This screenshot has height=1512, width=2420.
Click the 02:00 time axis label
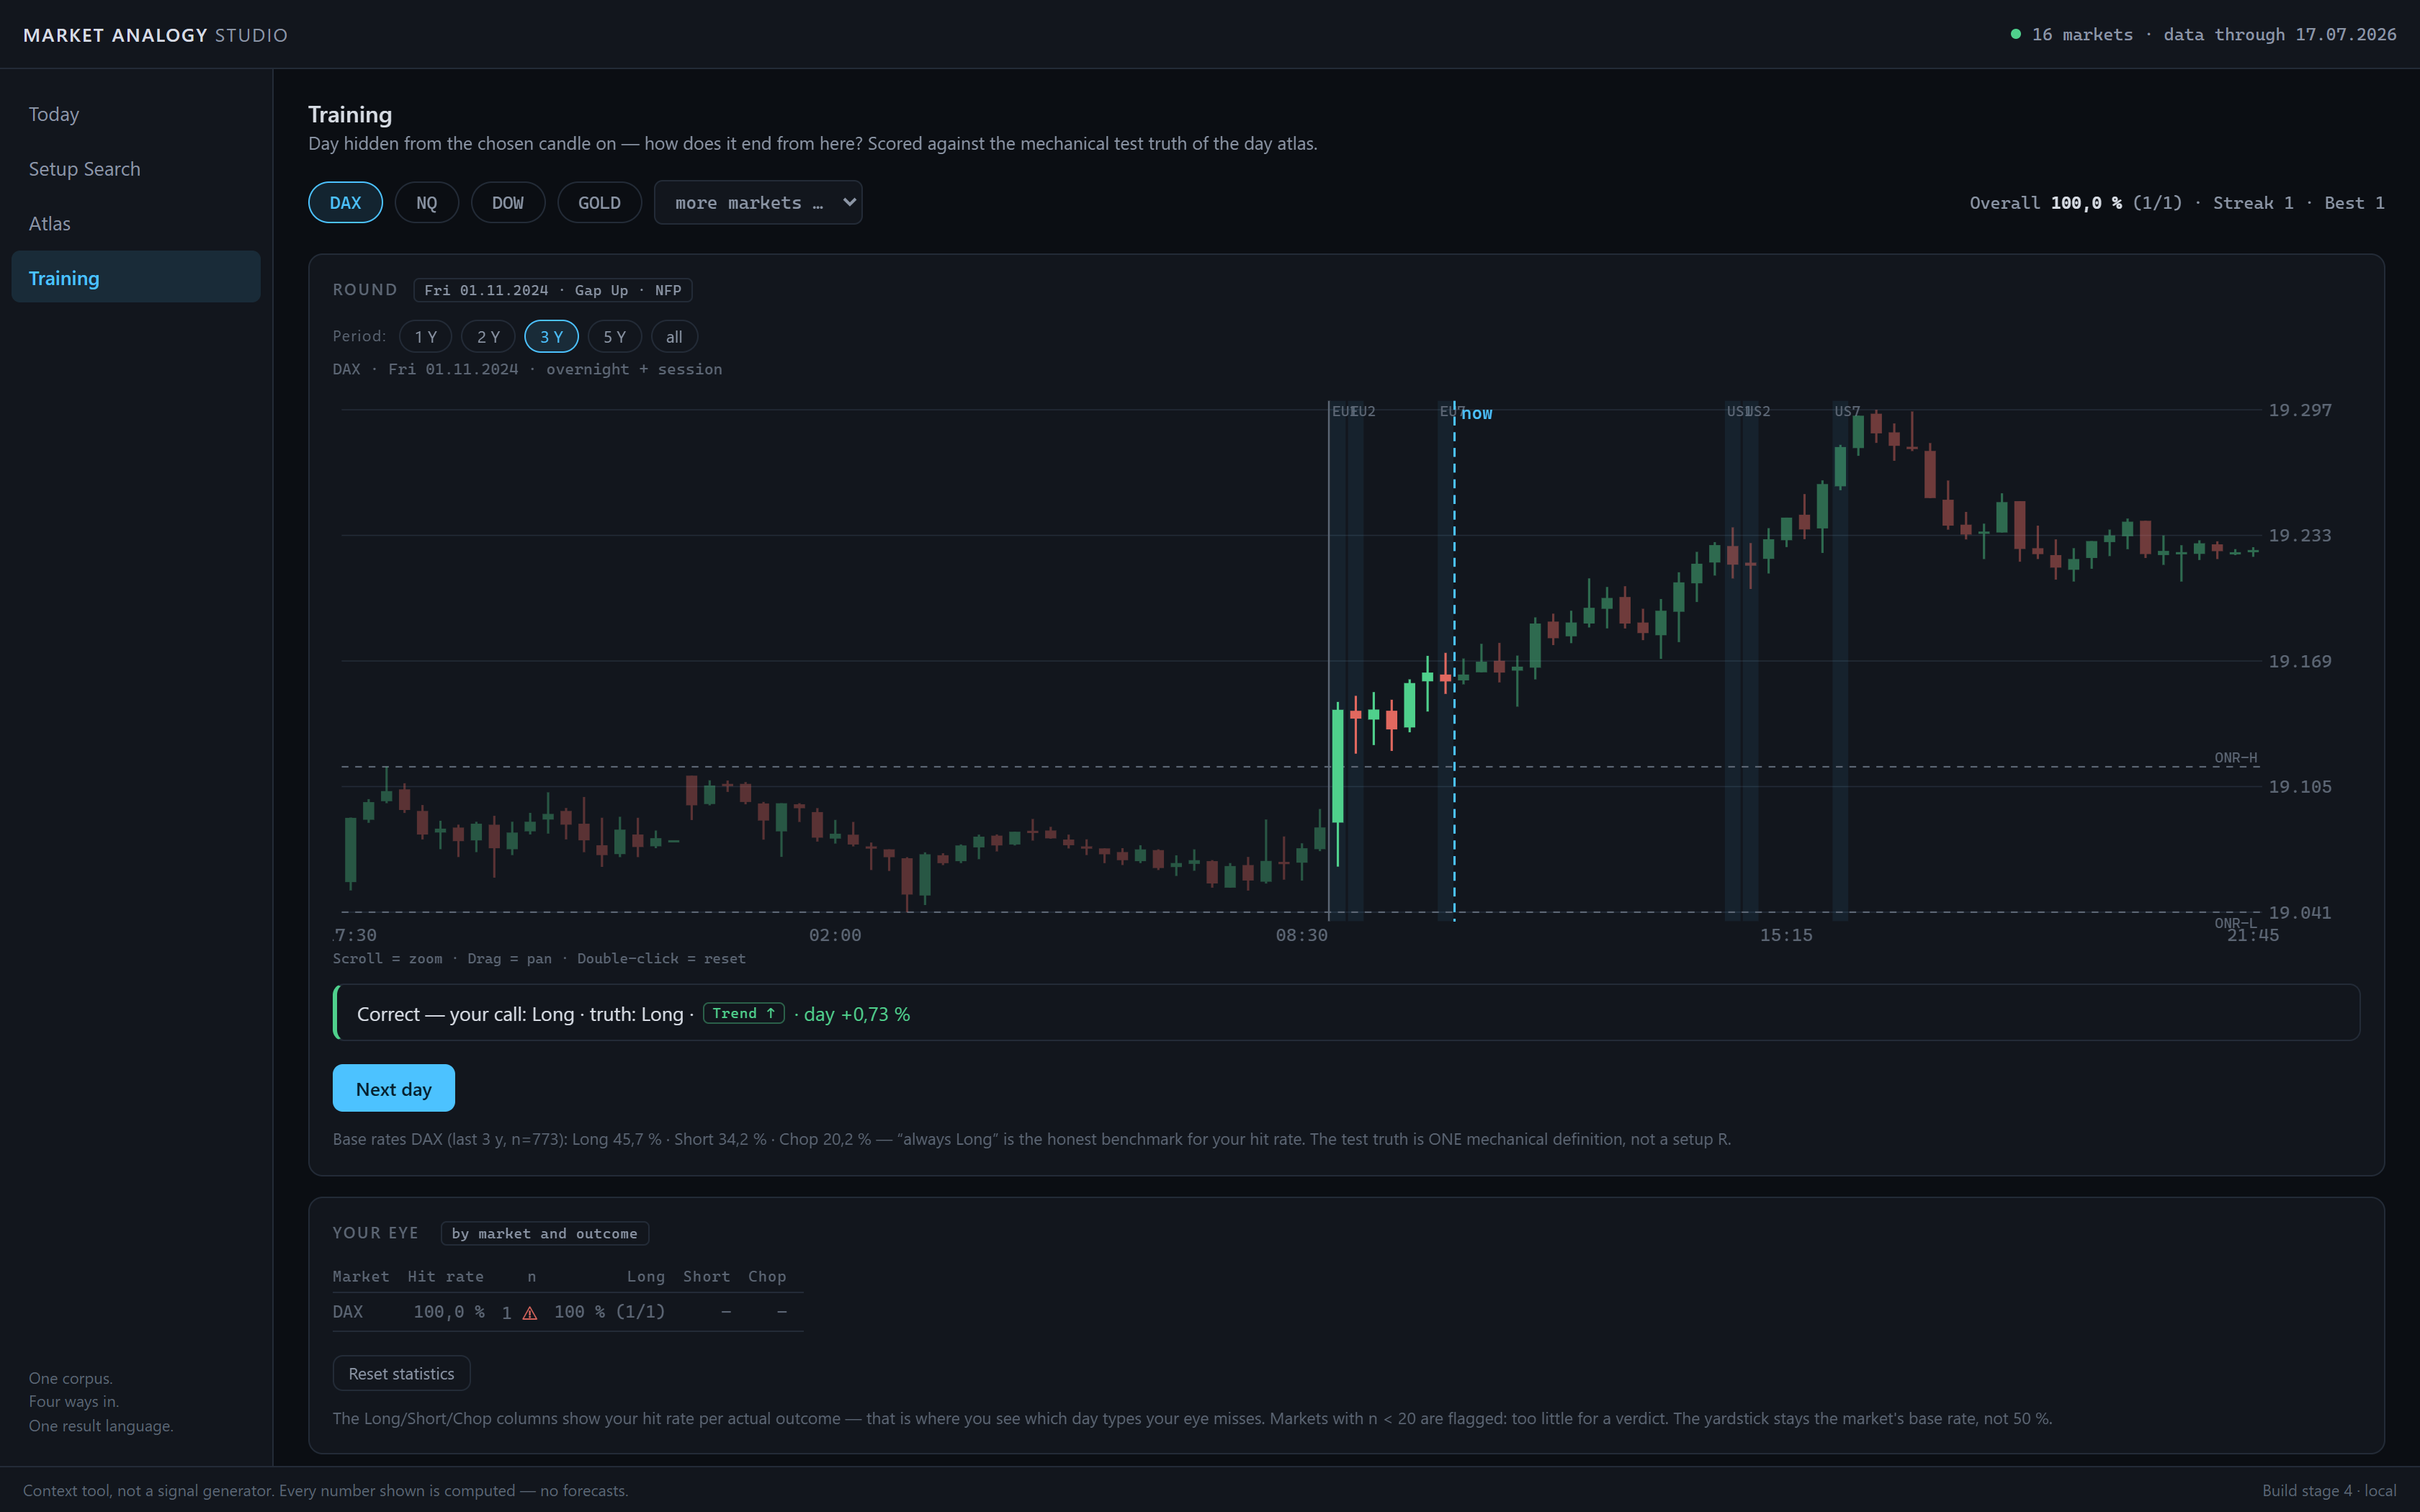[835, 935]
